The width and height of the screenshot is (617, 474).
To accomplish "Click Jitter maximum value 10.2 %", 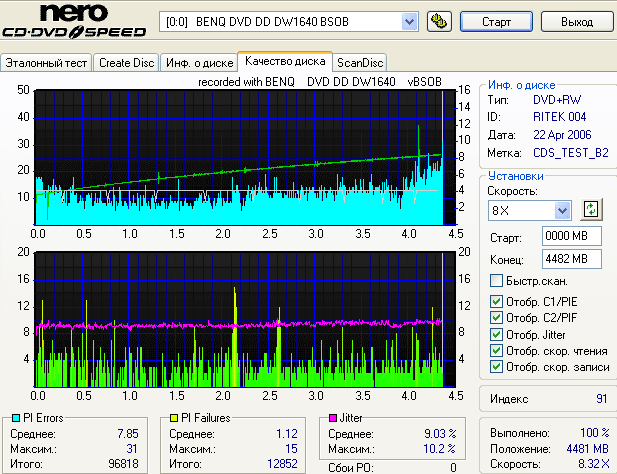I will click(x=440, y=448).
